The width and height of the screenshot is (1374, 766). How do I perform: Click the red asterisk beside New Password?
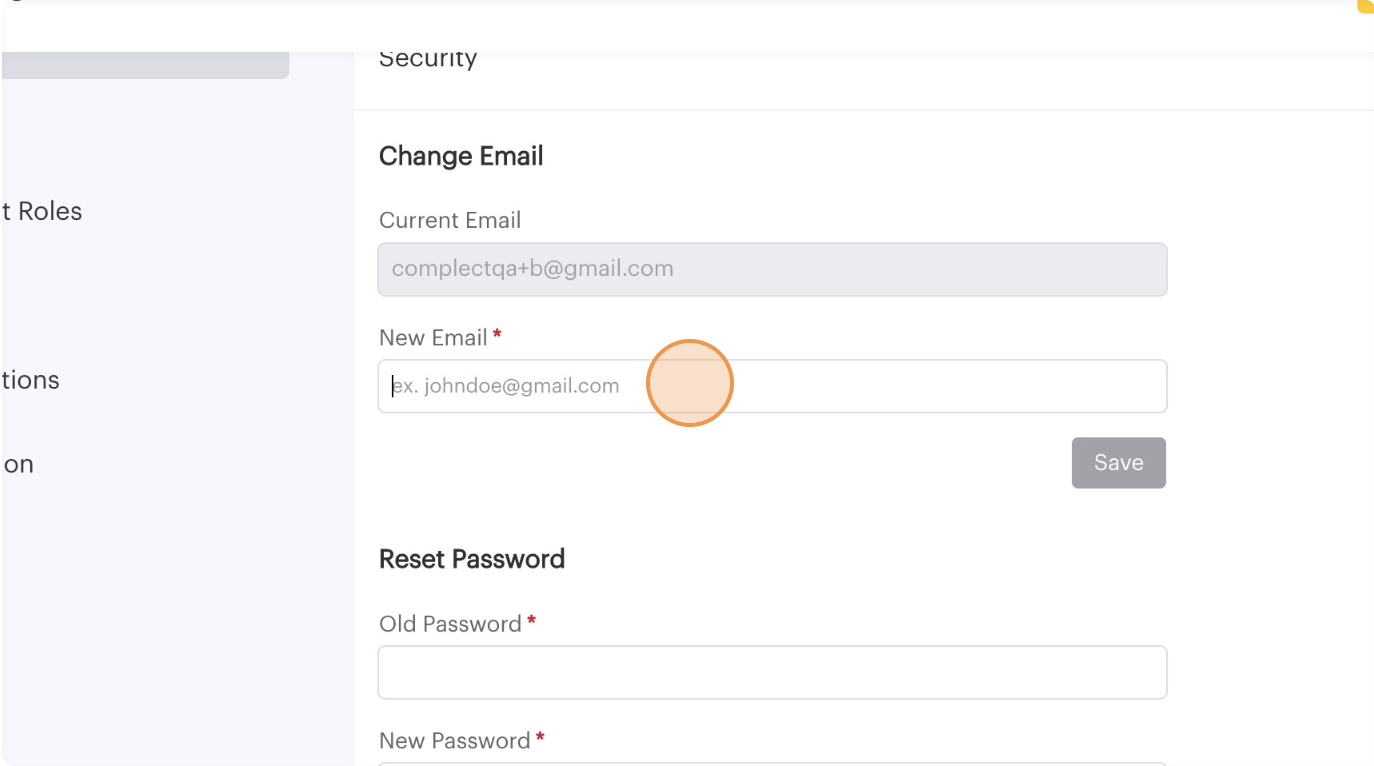(x=540, y=739)
